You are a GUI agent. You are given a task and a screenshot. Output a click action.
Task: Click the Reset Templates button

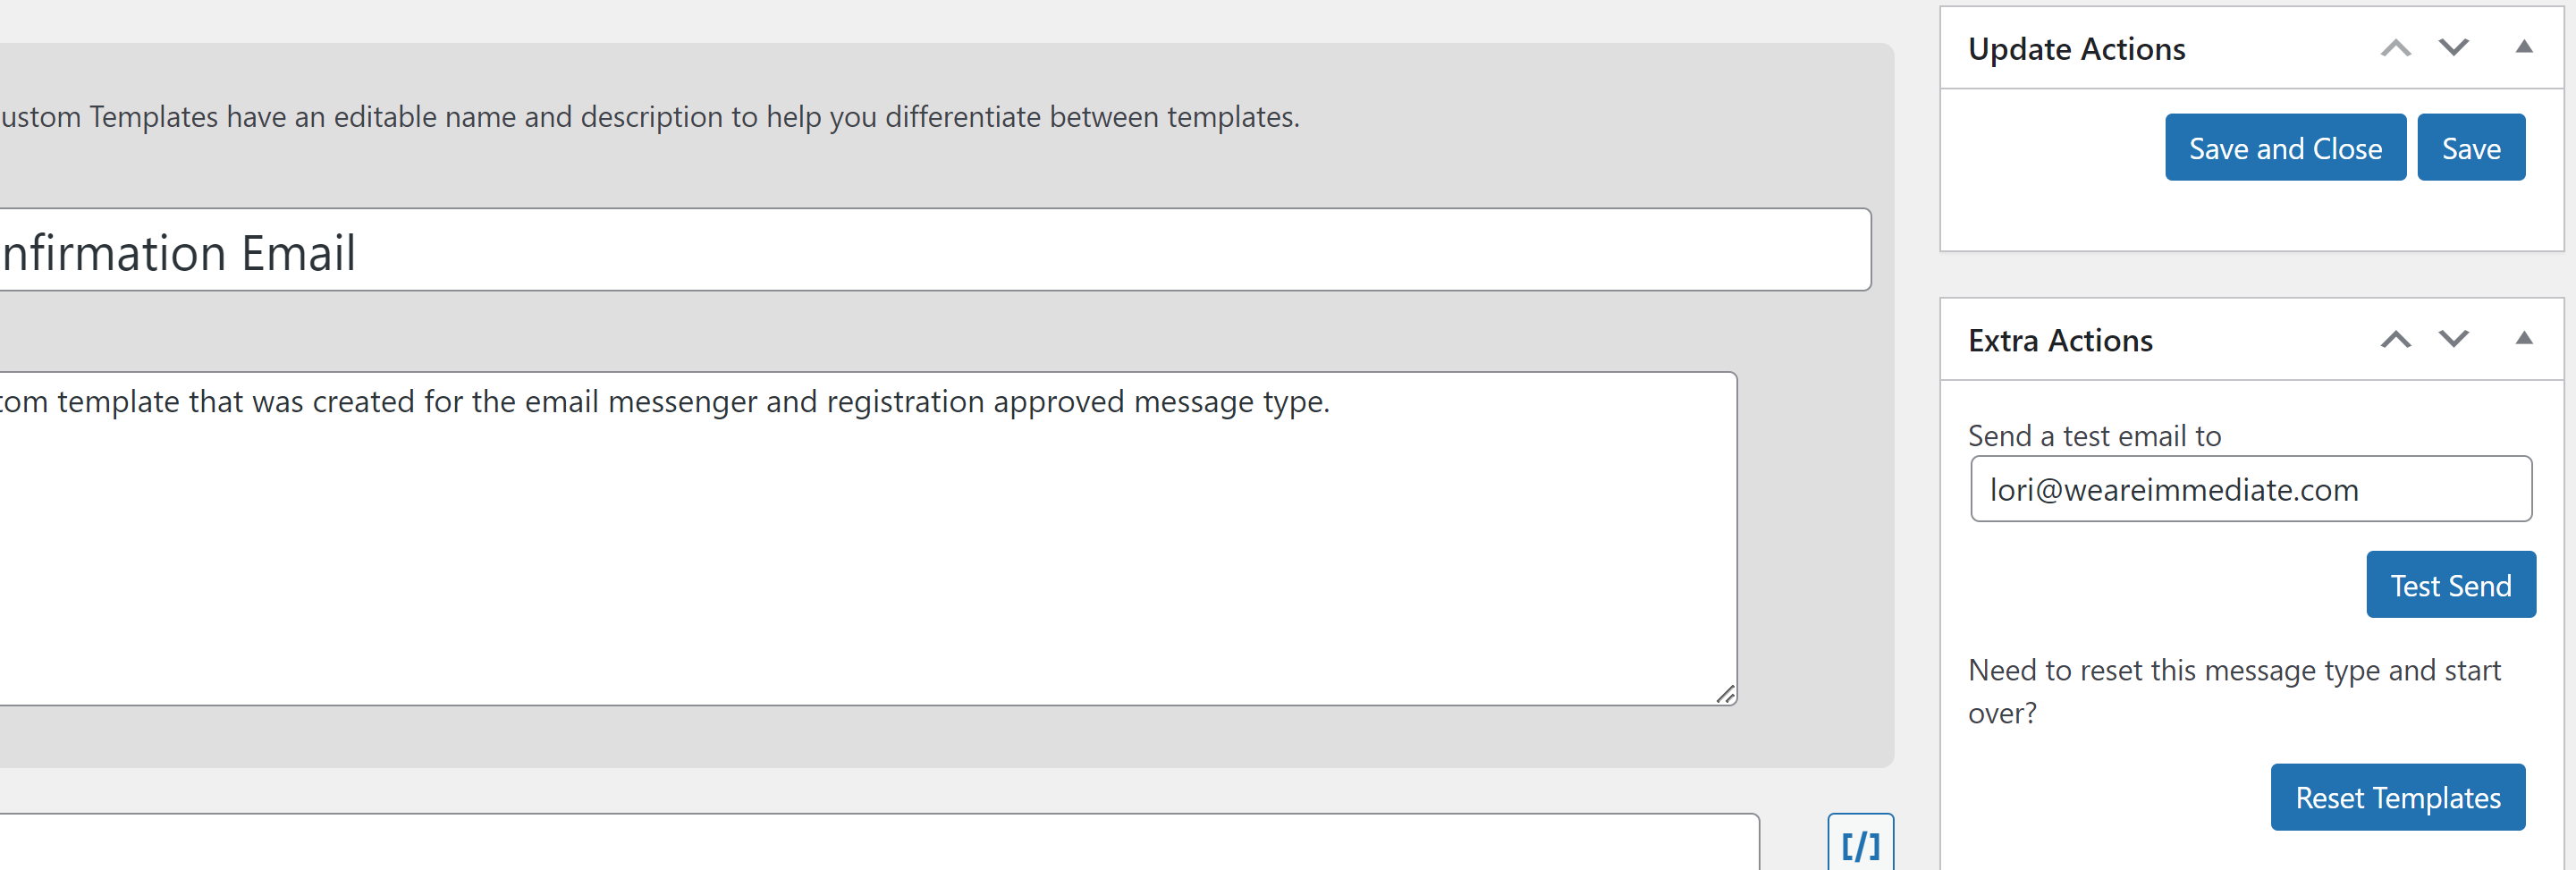[2397, 797]
